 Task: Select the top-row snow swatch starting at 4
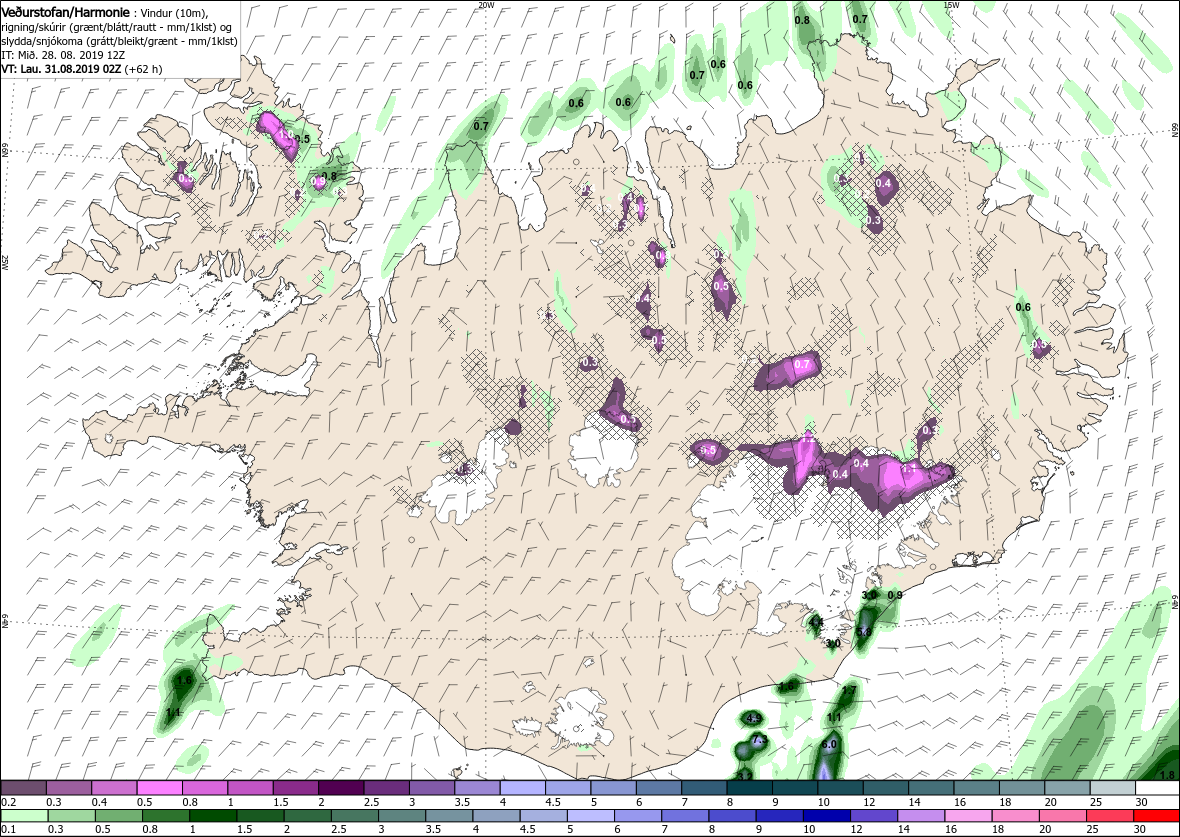click(522, 788)
